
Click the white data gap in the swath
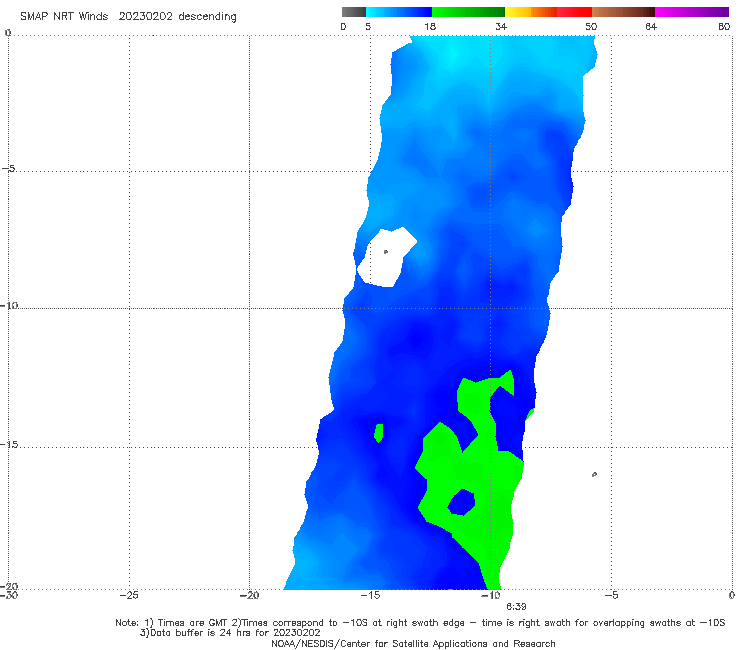[385, 257]
